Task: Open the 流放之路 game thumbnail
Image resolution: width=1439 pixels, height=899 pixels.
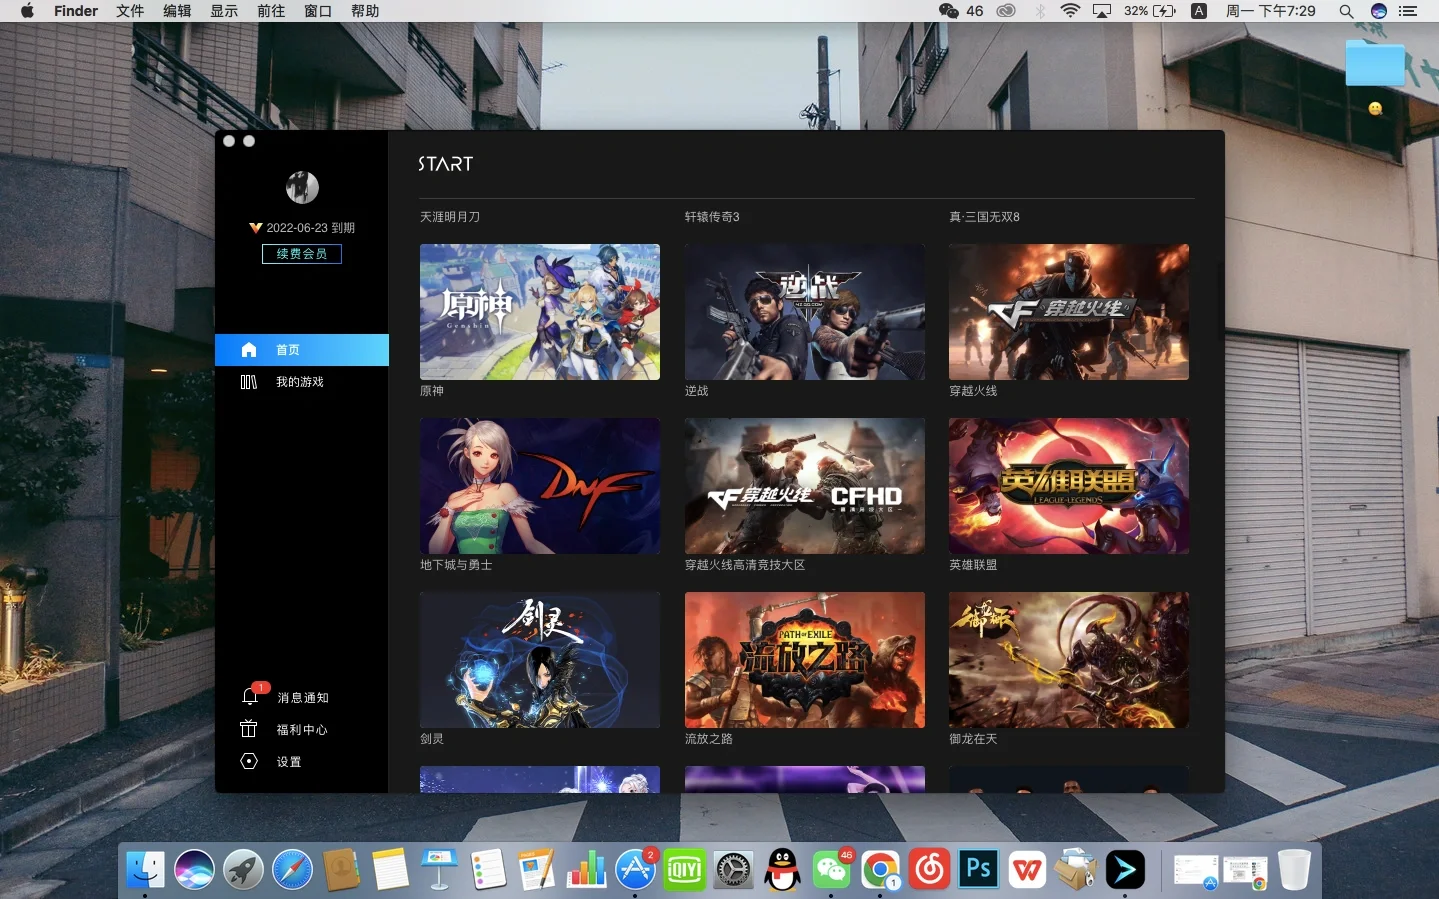Action: click(805, 660)
